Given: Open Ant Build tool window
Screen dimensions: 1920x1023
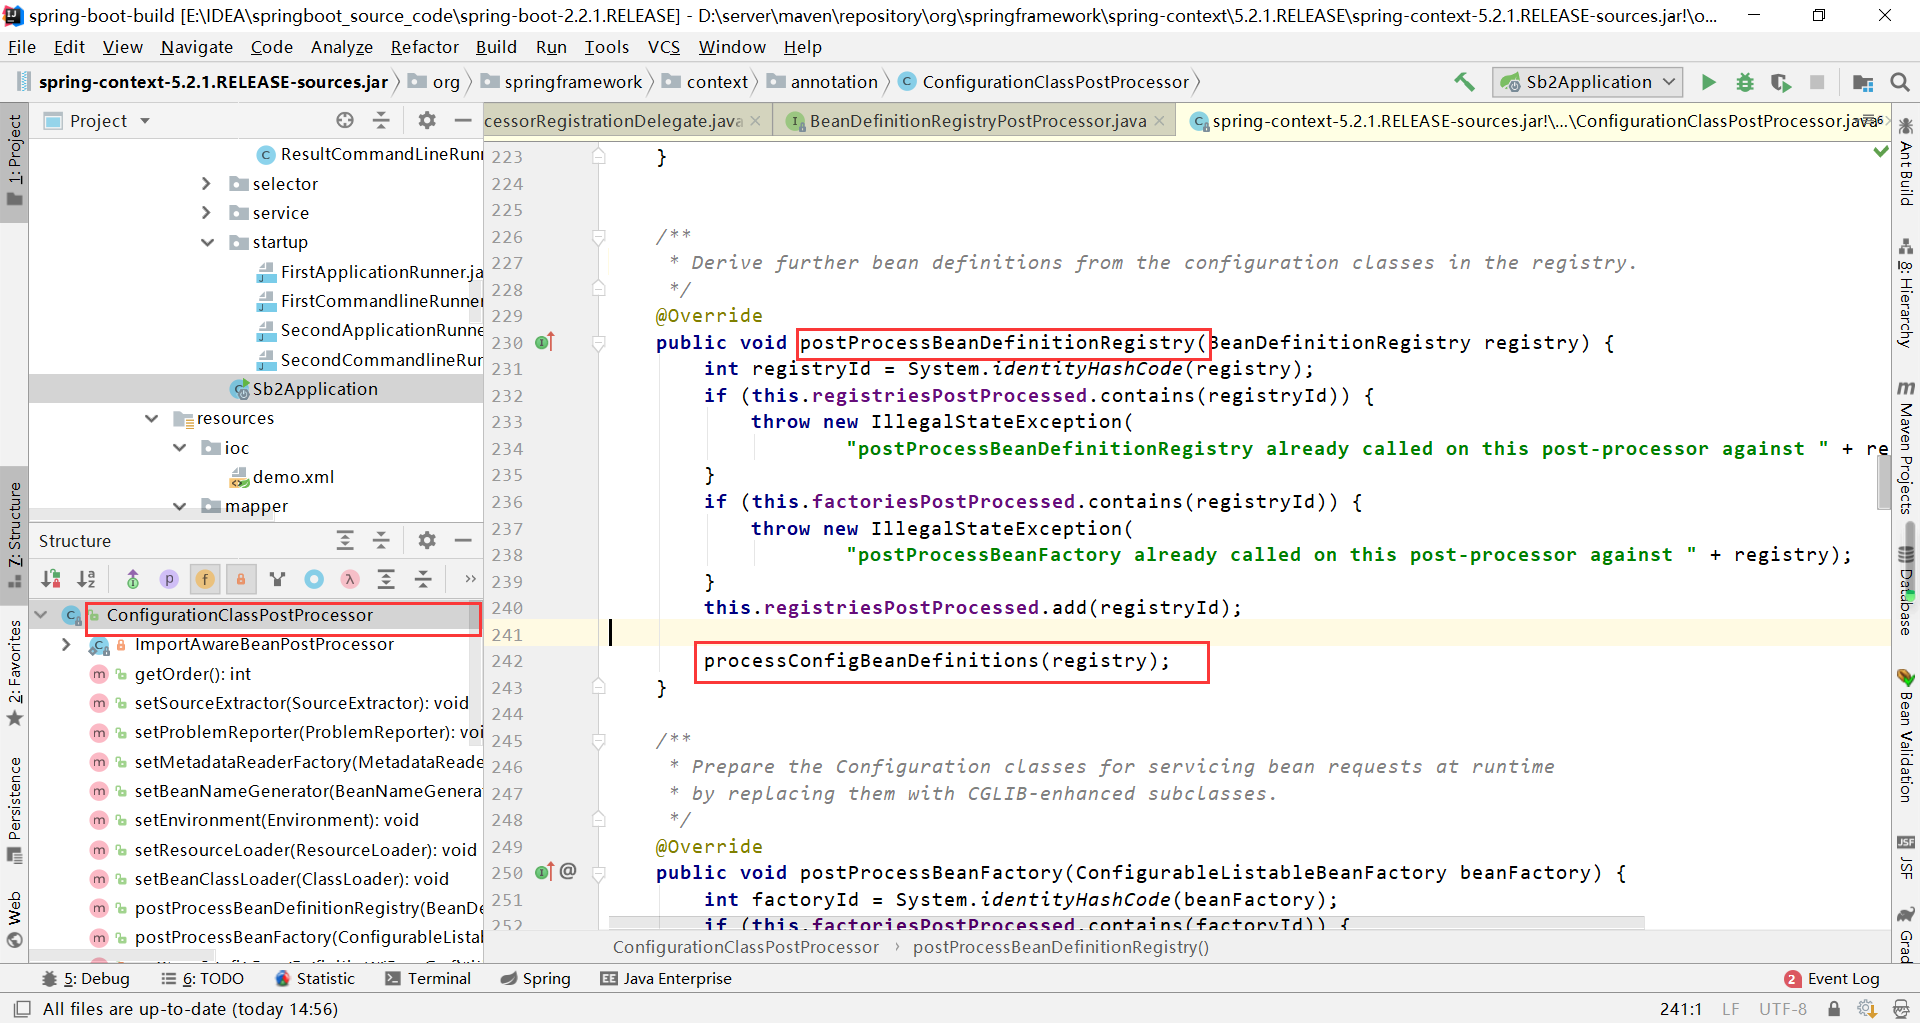Looking at the screenshot, I should click(1906, 162).
